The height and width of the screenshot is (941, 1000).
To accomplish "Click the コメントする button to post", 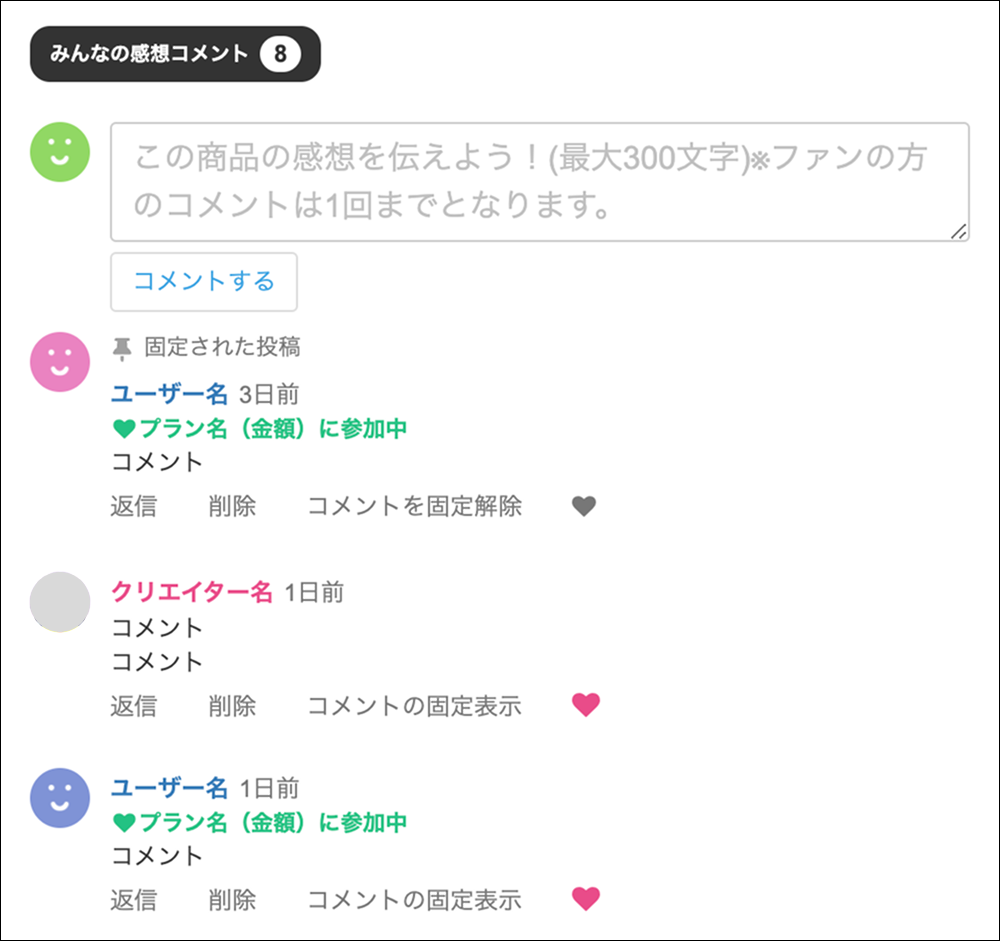I will coord(203,282).
